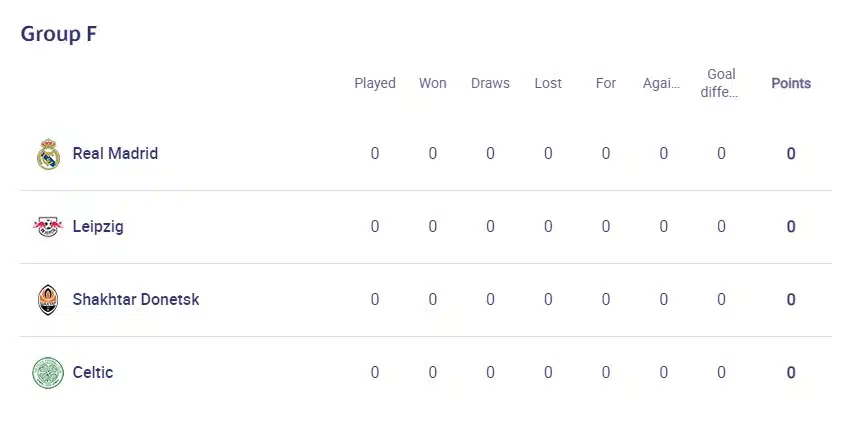This screenshot has height=425, width=848.
Task: Click the Group F heading
Action: 59,34
